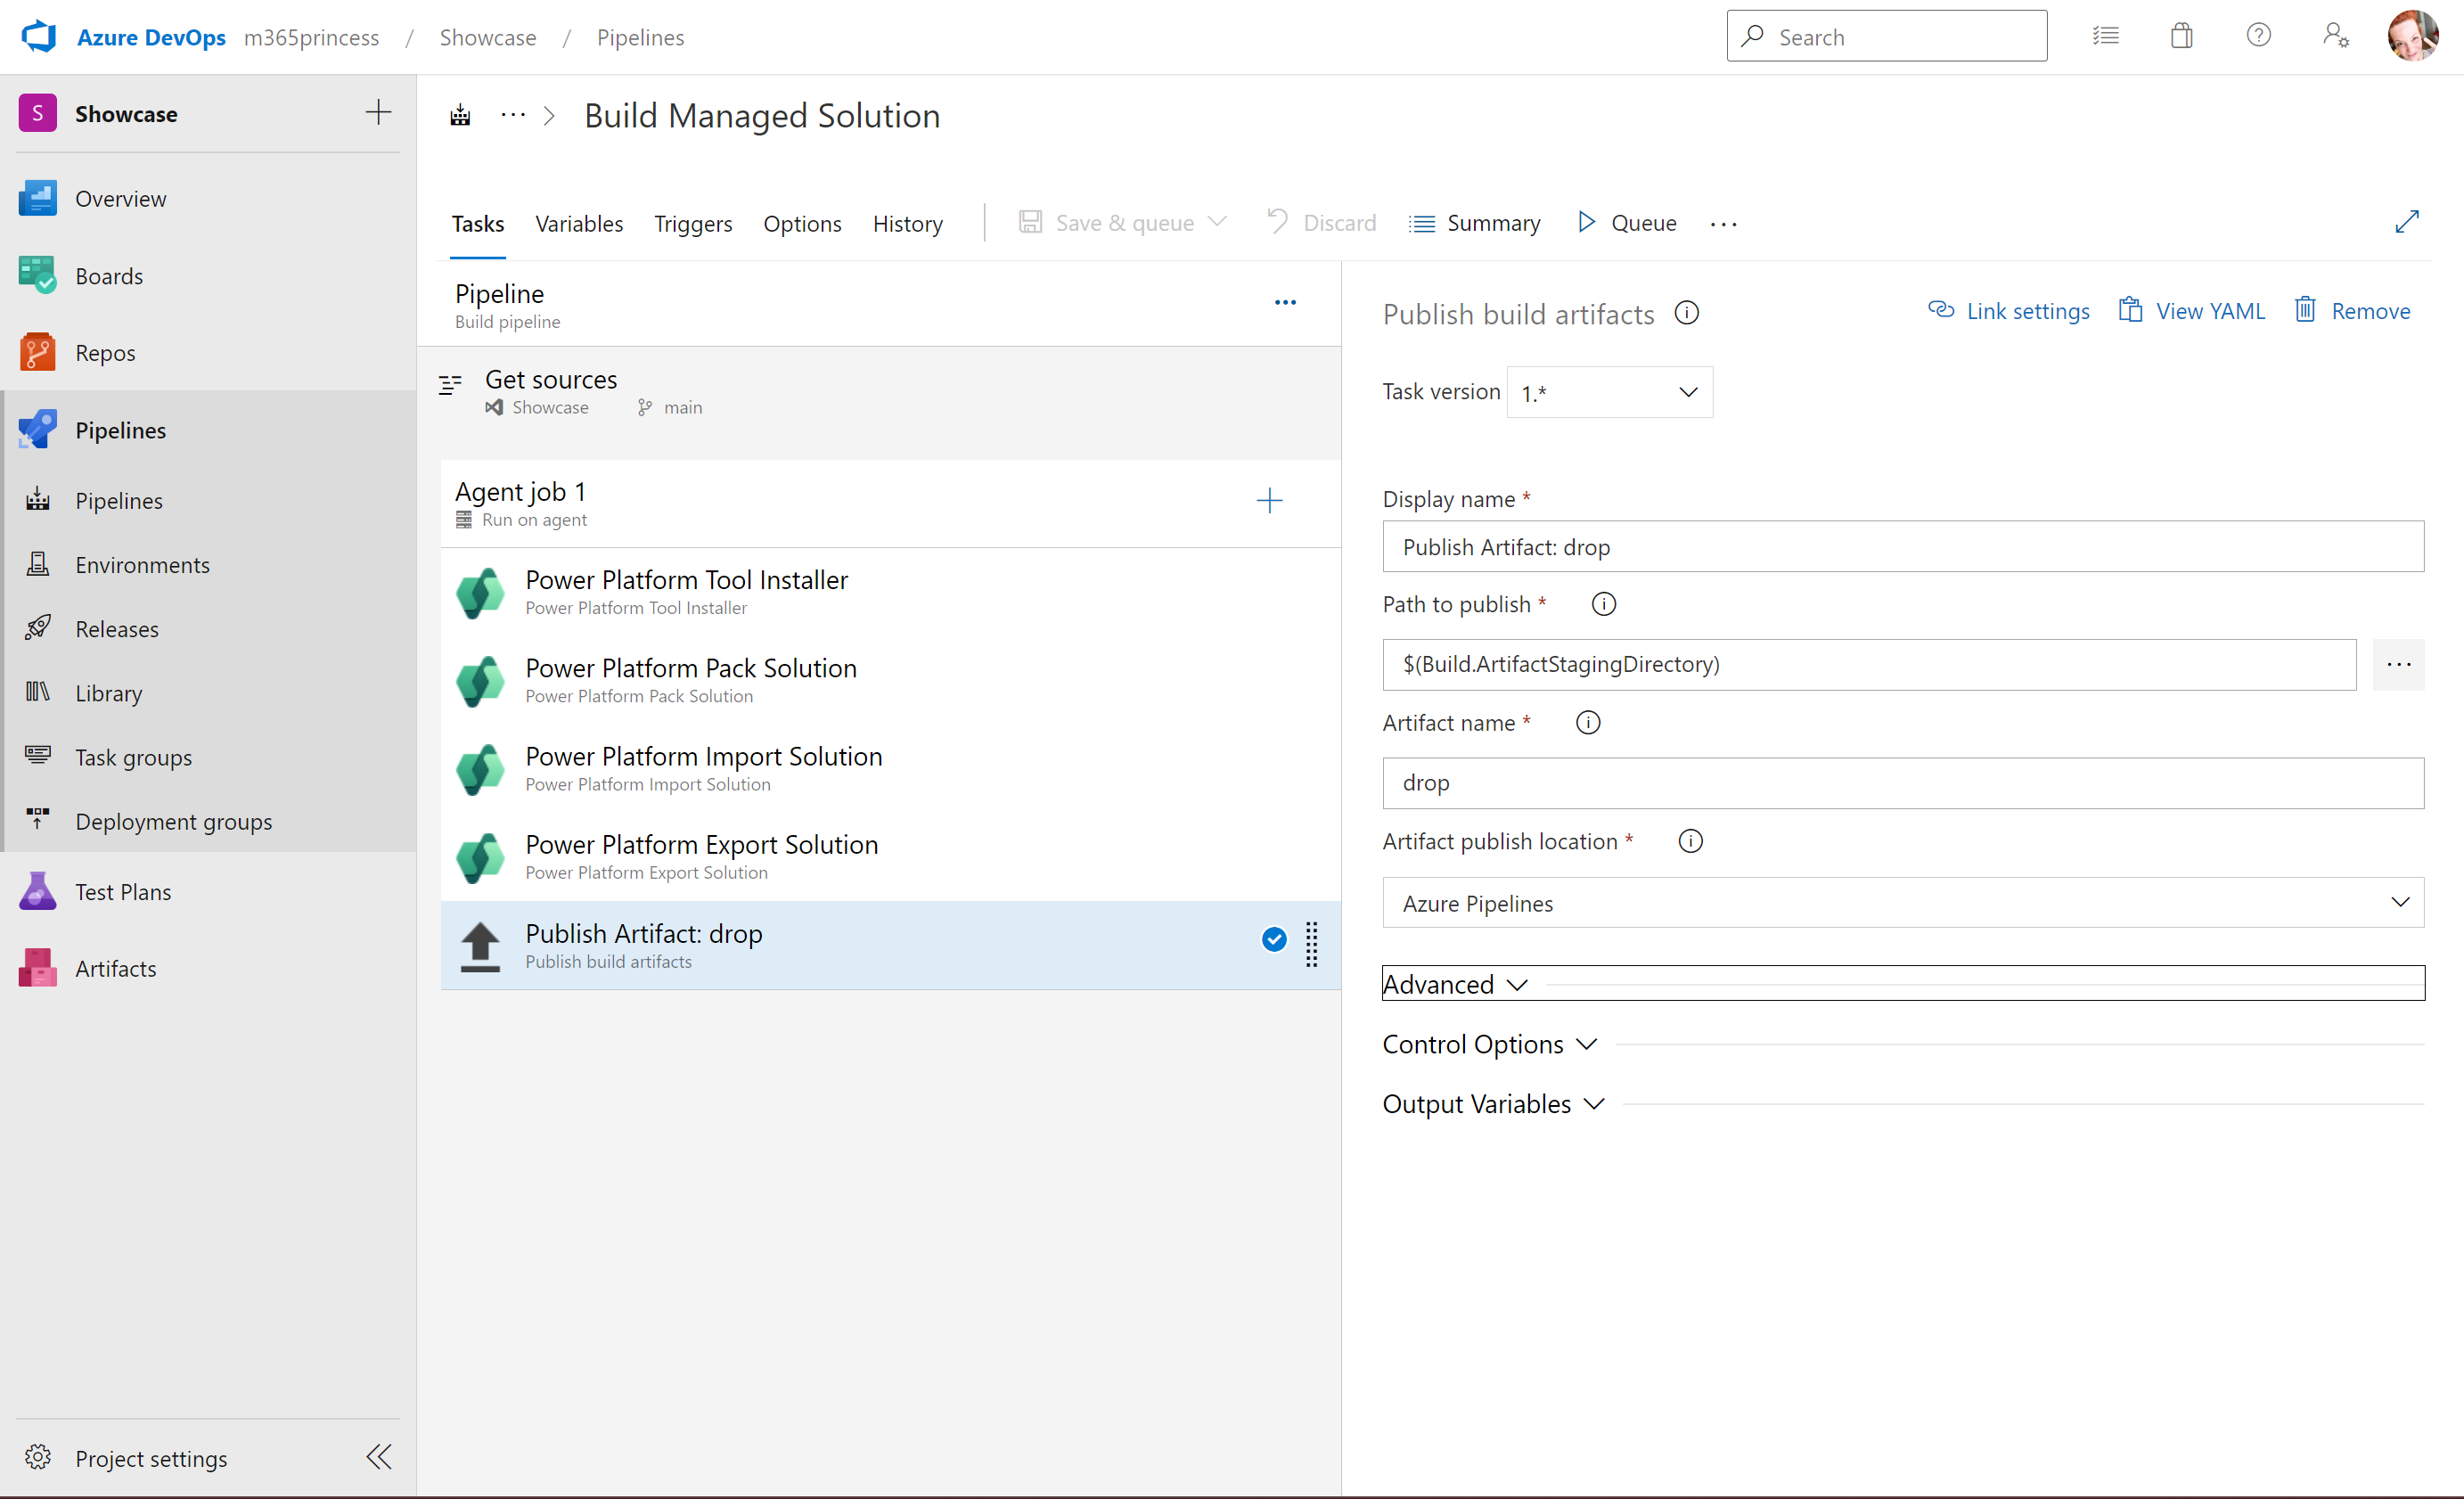Screen dimensions: 2464x1499
Task: Switch to the Options tab
Action: pyautogui.click(x=802, y=223)
